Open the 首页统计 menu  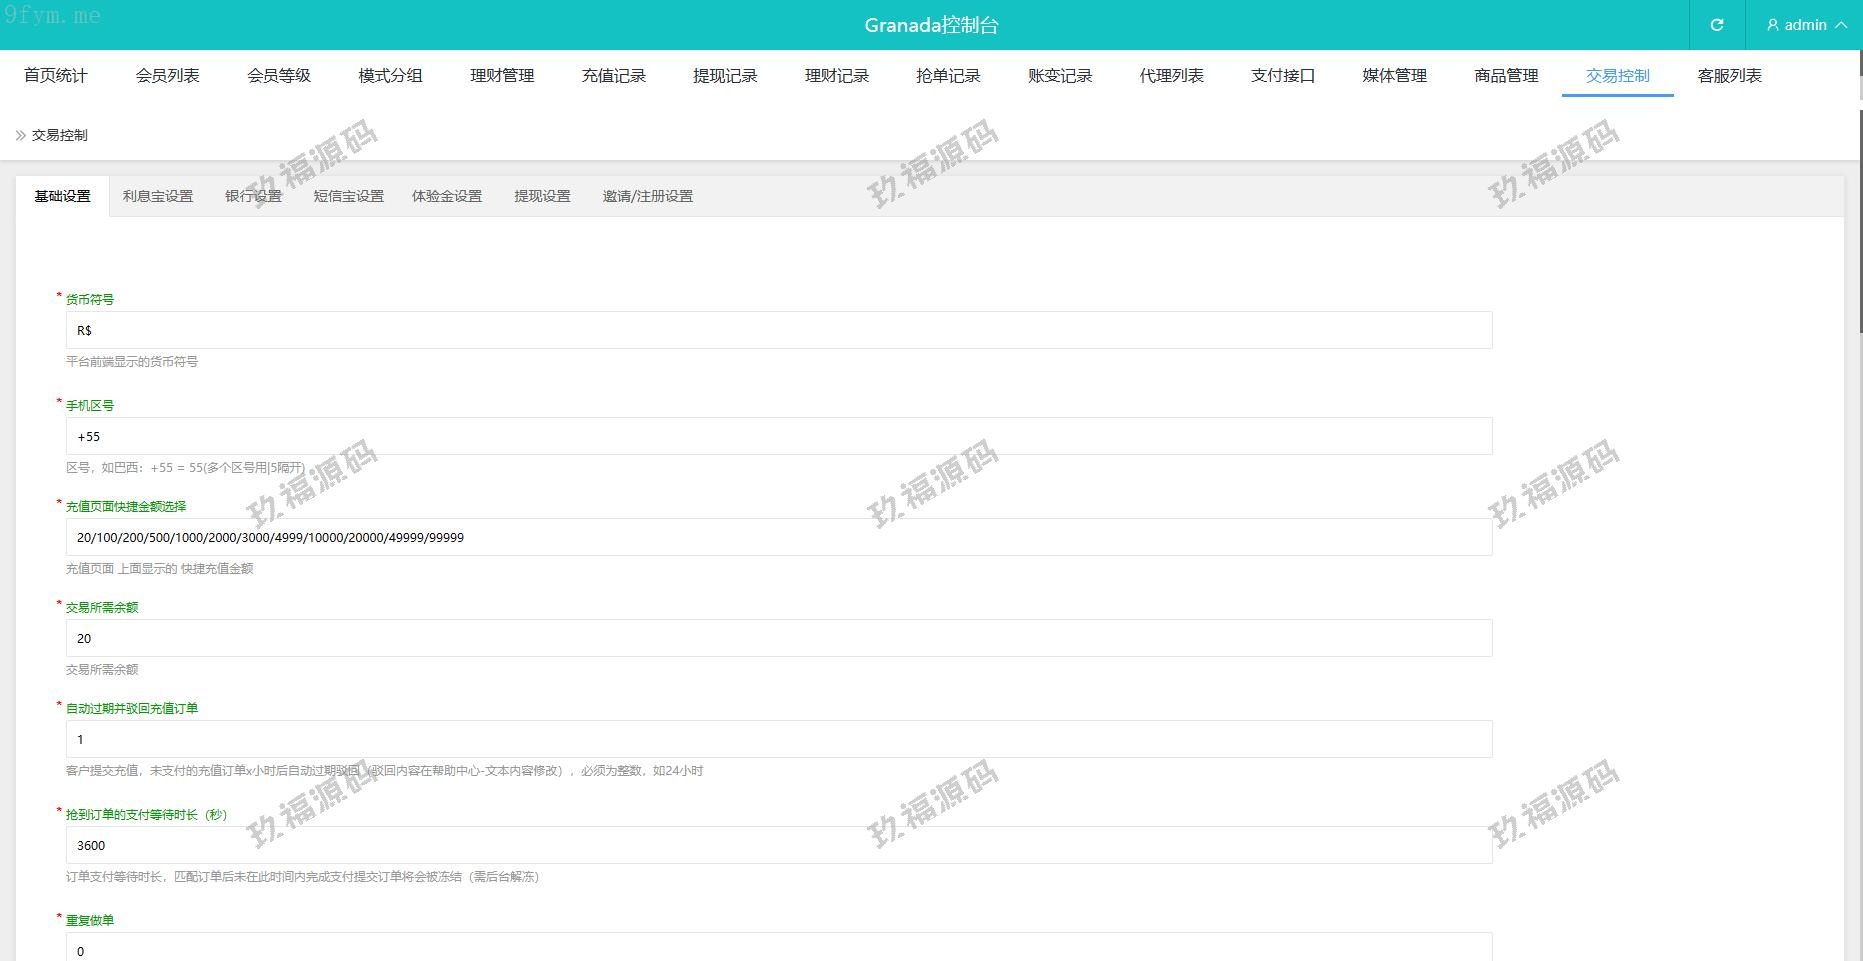[x=56, y=76]
